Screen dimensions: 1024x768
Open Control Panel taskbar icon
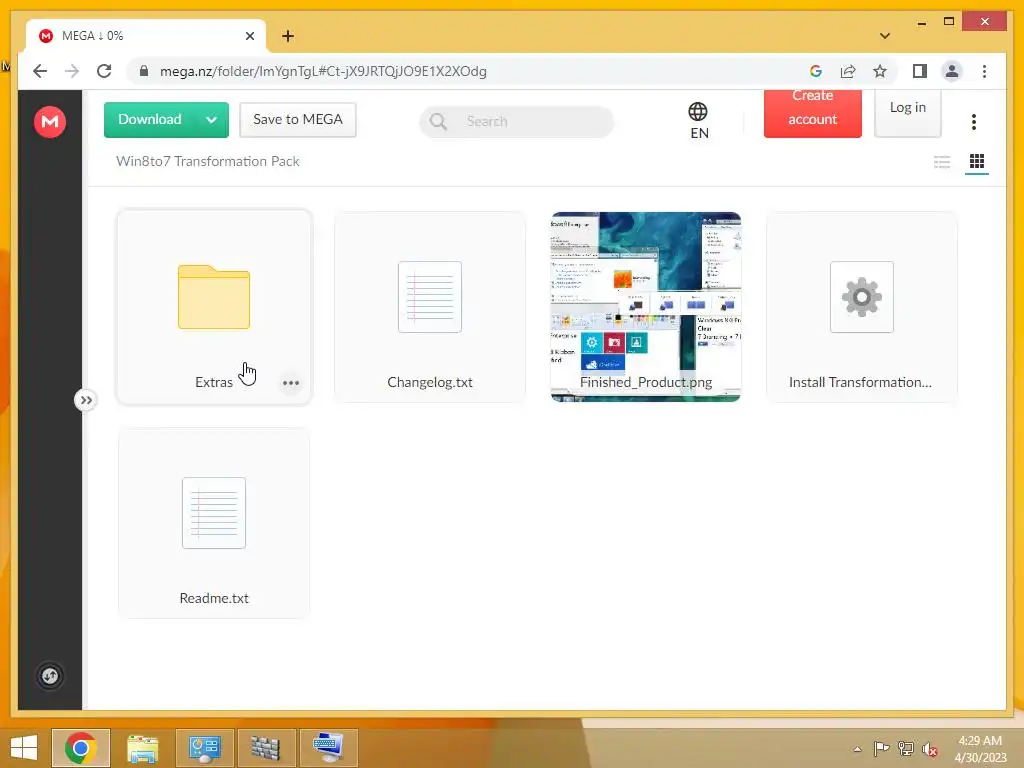(204, 748)
